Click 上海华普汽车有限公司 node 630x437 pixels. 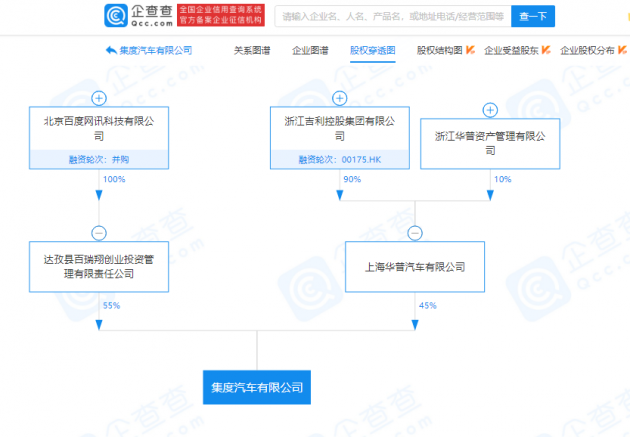click(415, 267)
